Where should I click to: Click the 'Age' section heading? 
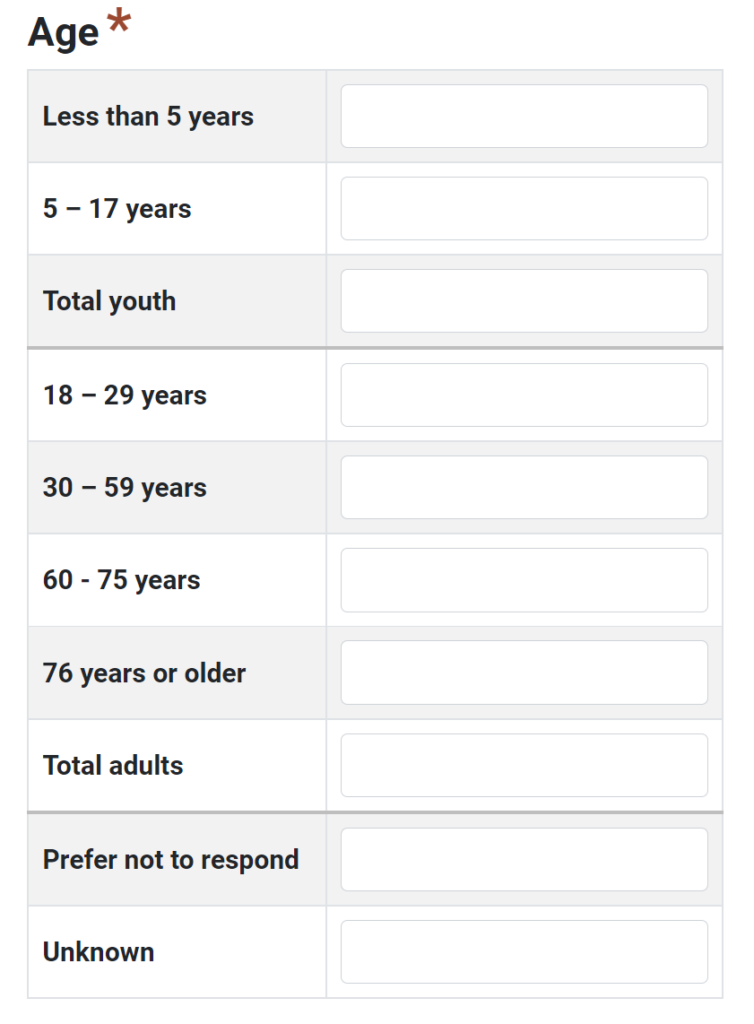[64, 33]
